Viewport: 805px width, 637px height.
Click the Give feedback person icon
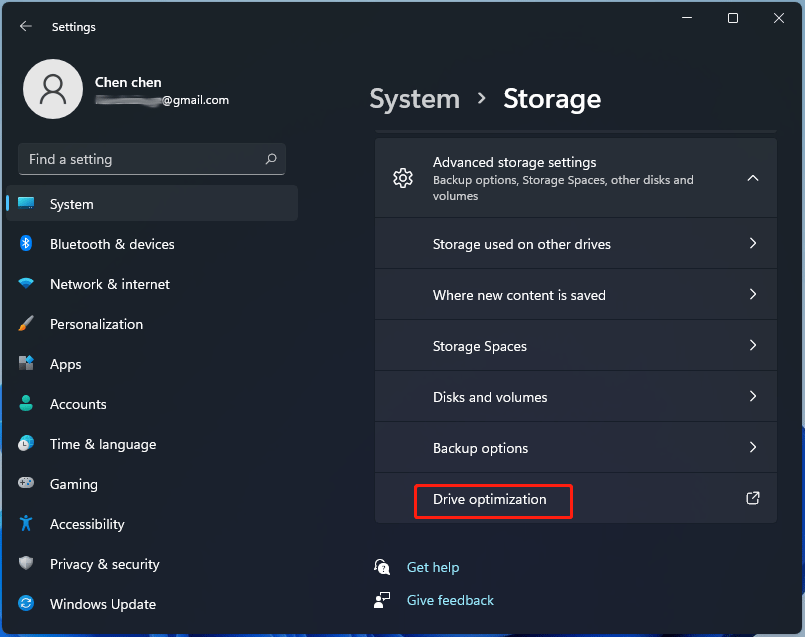click(x=382, y=600)
